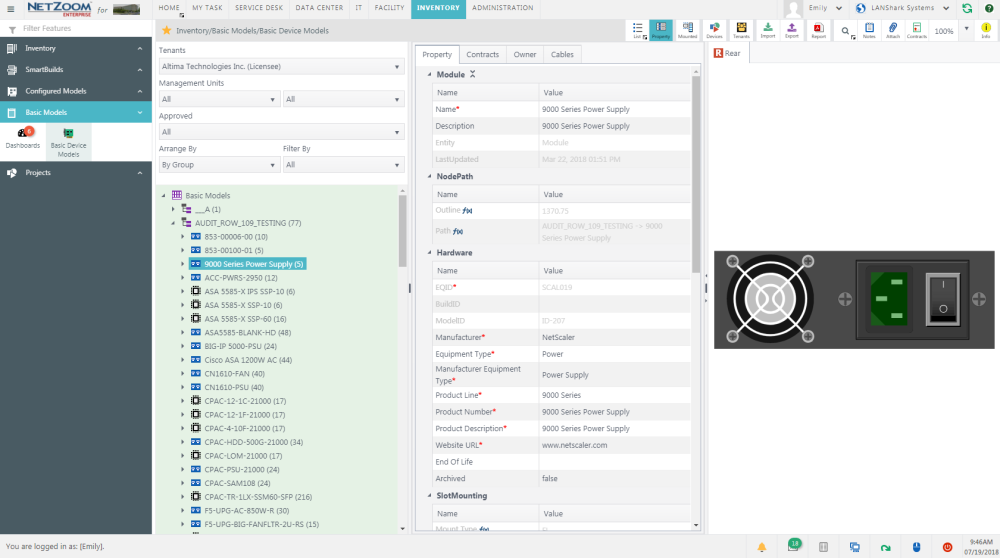This screenshot has width=1000, height=558.
Task: Expand the Projects sidebar section
Action: [x=76, y=173]
